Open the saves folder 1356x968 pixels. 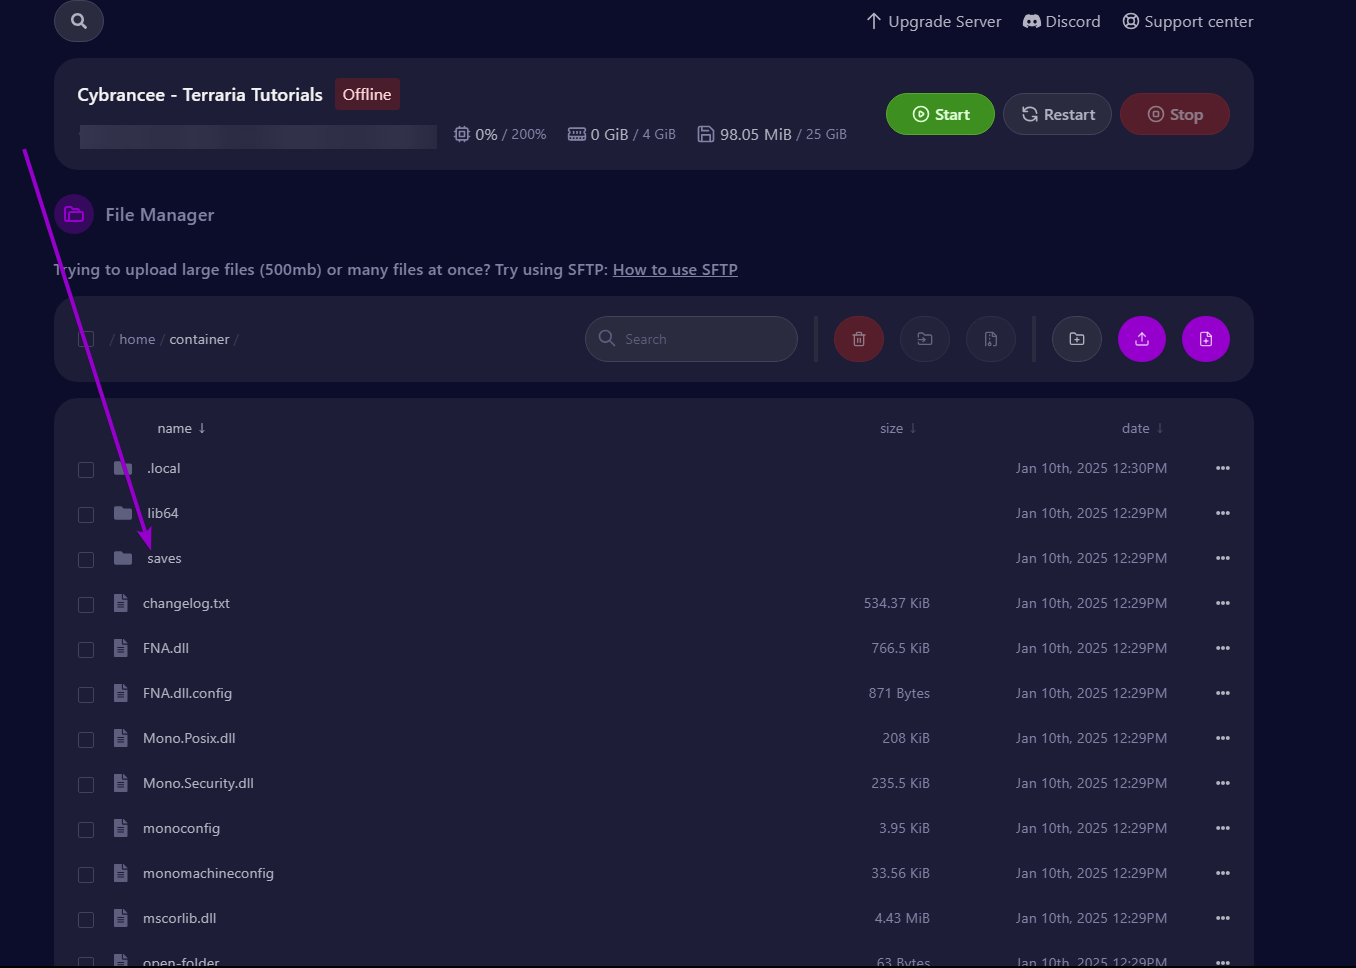[164, 558]
